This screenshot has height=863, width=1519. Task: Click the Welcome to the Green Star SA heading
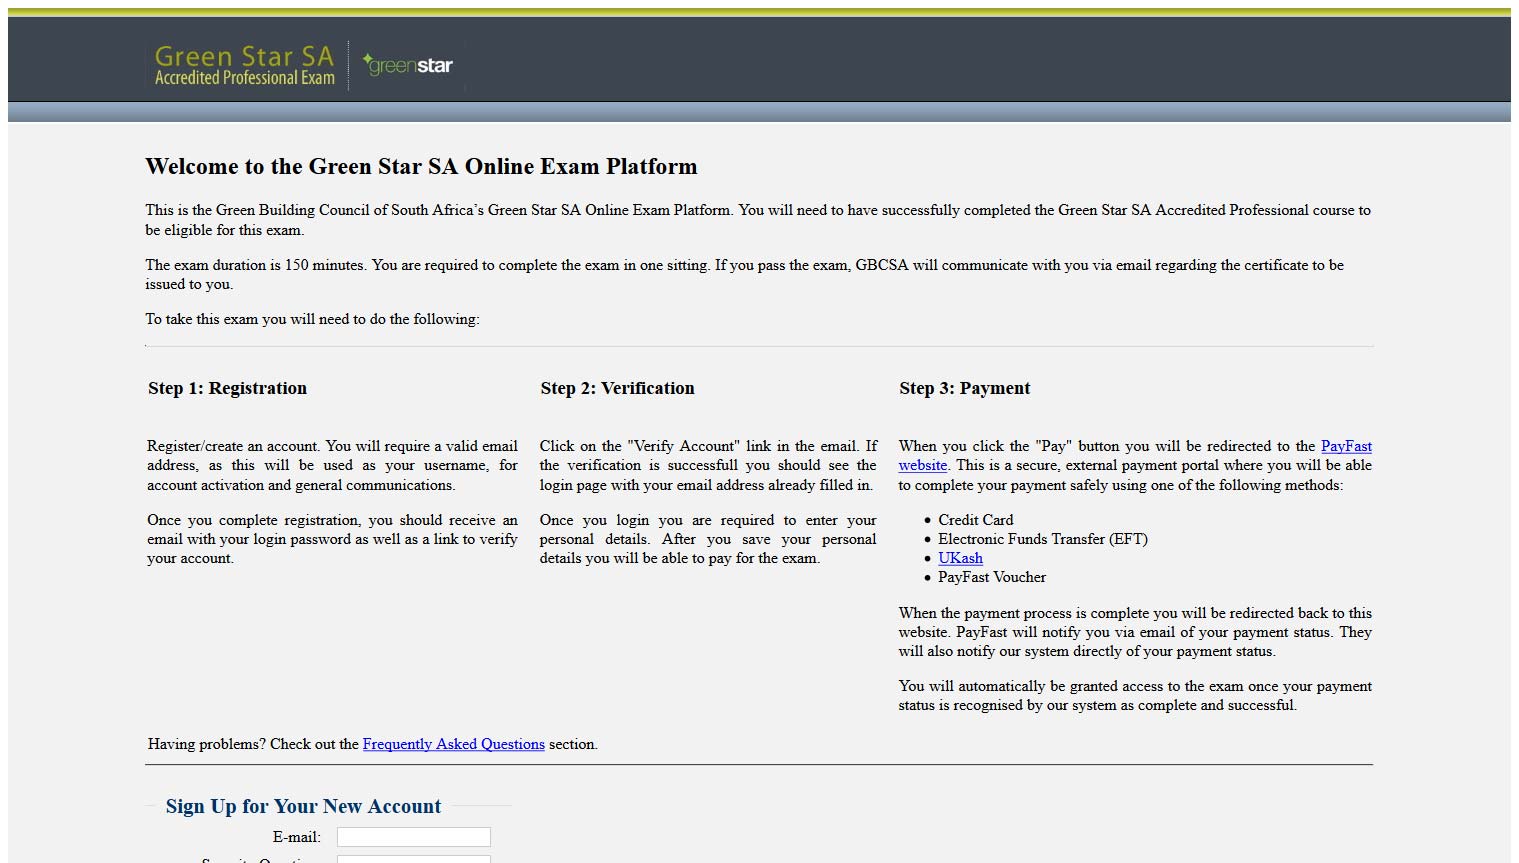(x=421, y=167)
